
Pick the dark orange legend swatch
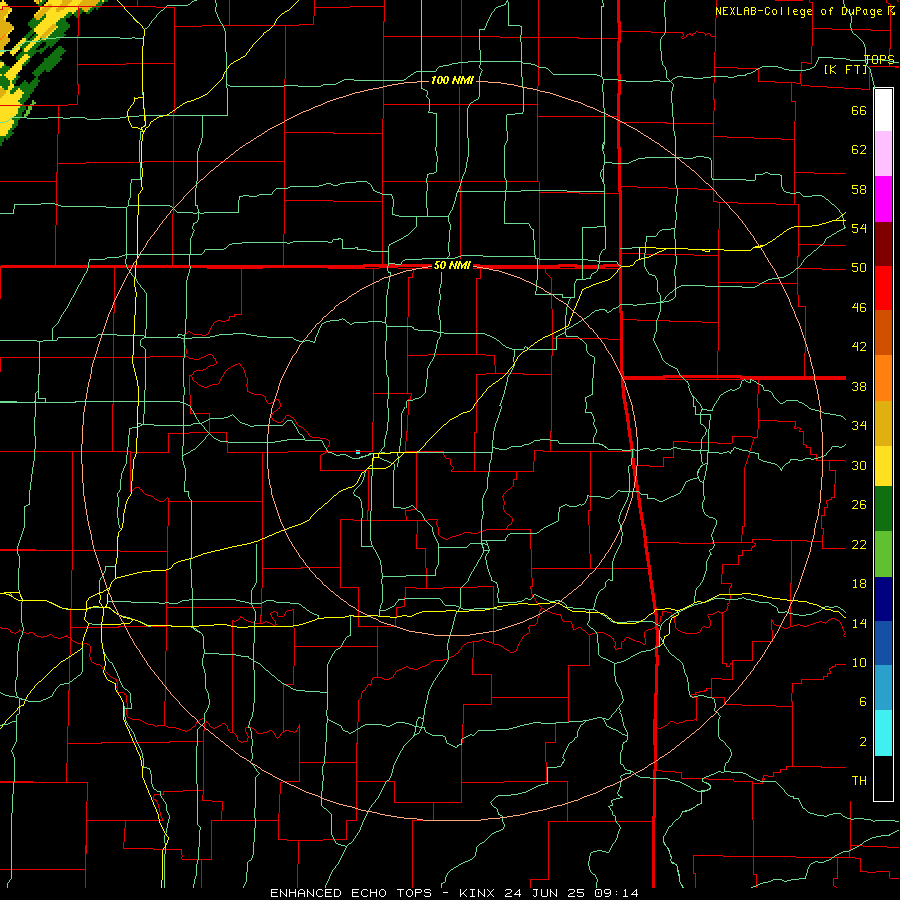[x=883, y=333]
